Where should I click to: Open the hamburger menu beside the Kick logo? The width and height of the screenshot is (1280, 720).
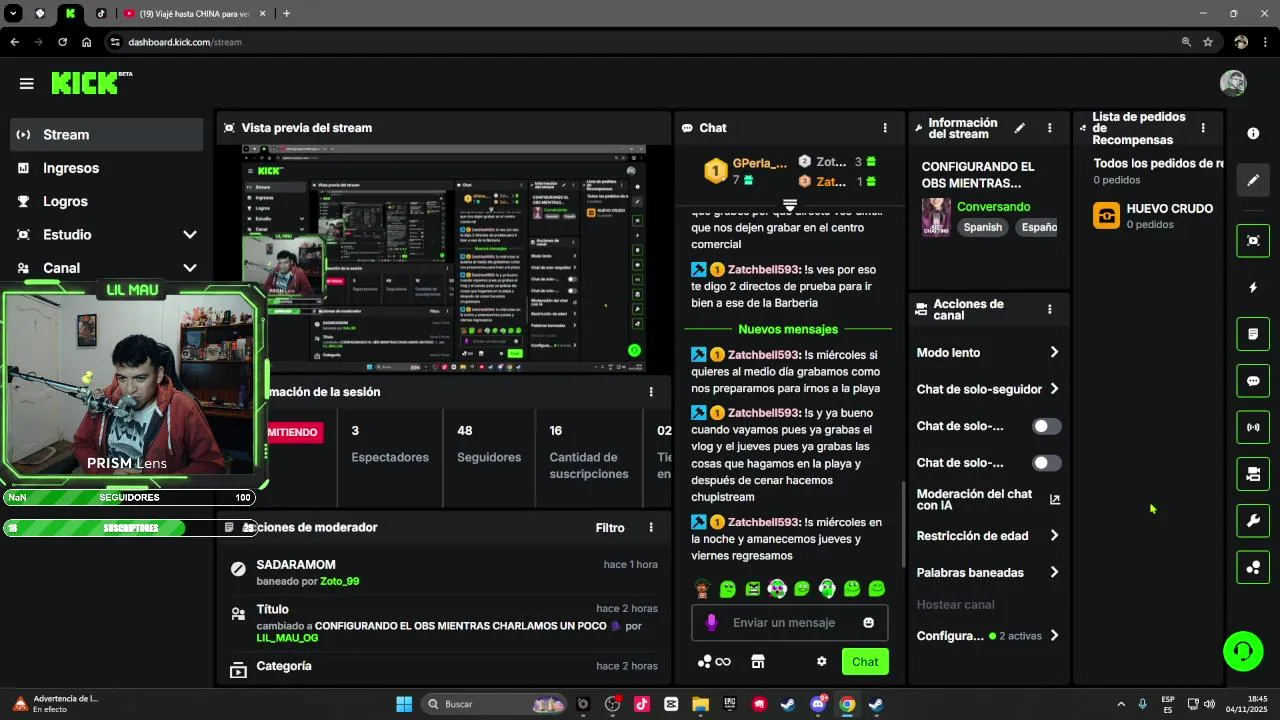coord(27,84)
